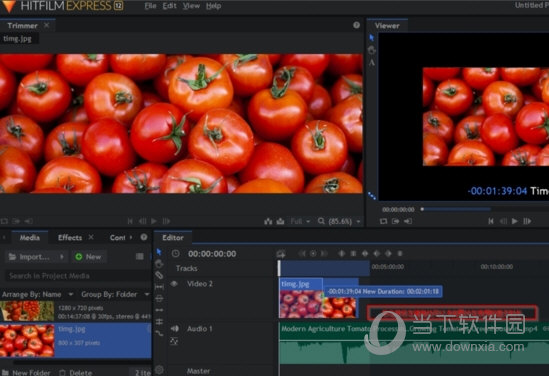Select the 1280 x 720 video media item

coord(76,312)
